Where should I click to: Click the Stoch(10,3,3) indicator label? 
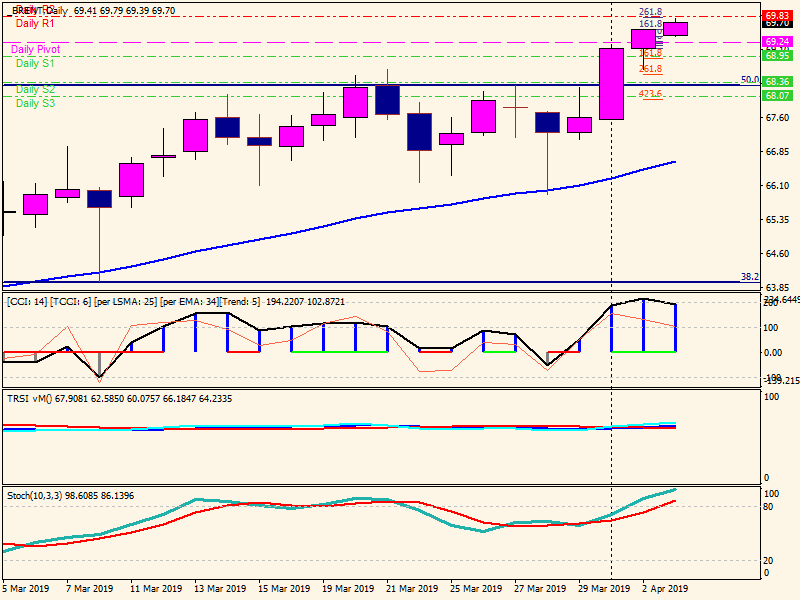tap(70, 495)
